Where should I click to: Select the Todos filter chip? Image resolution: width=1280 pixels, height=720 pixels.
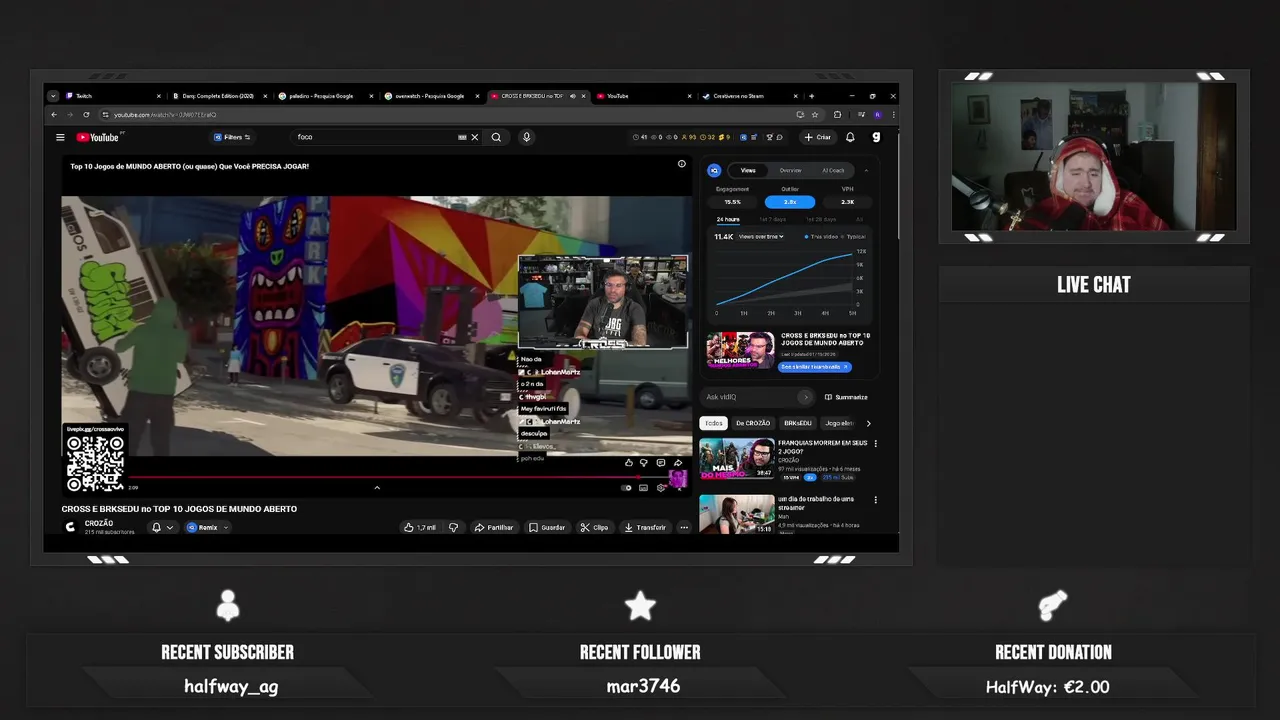(x=713, y=423)
